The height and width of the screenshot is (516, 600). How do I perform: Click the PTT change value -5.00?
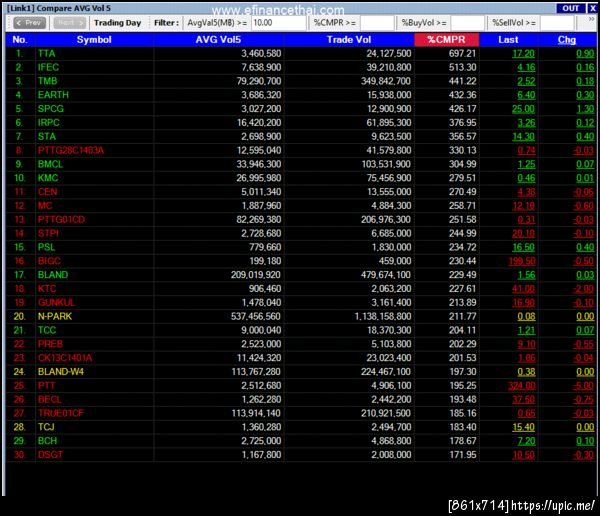click(584, 386)
